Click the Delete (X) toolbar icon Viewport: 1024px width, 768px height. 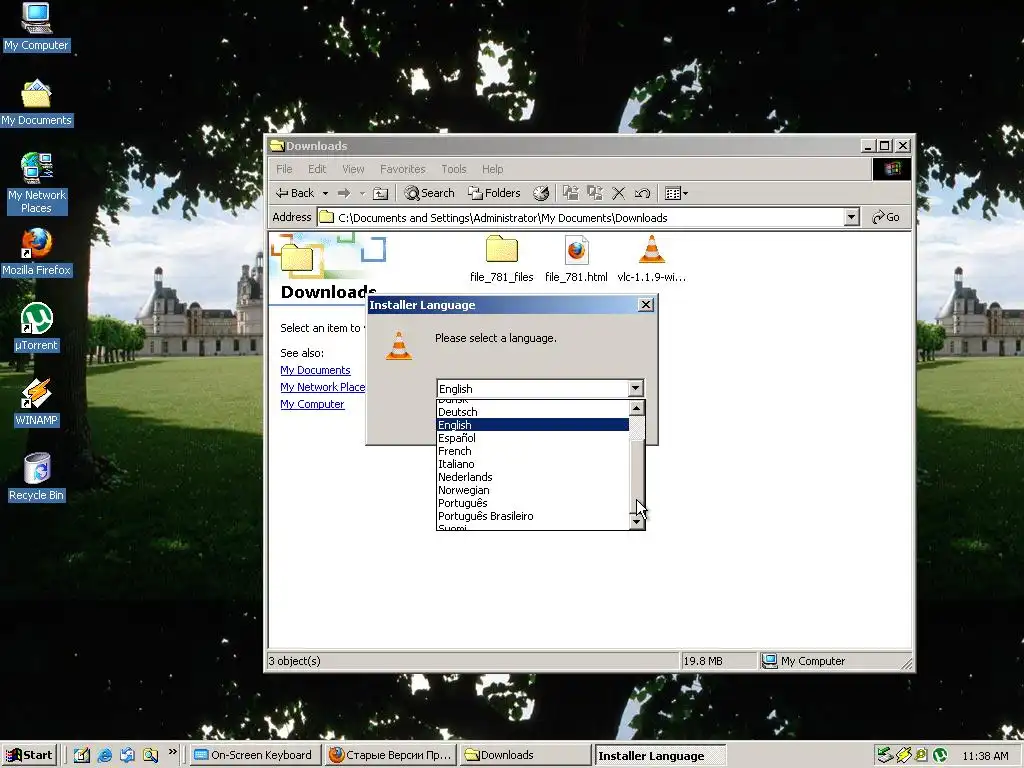(x=618, y=193)
